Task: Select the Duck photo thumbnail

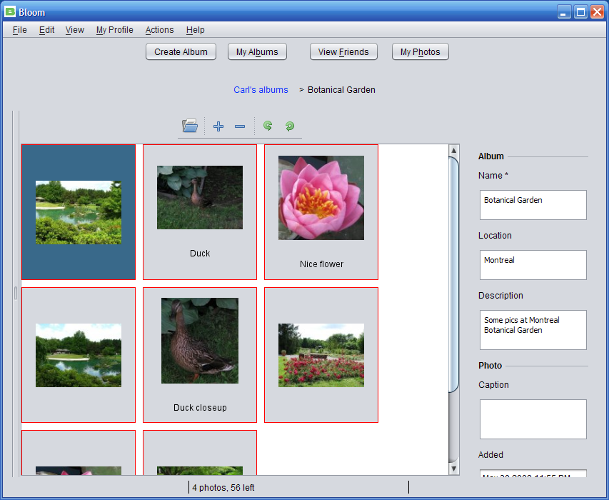Action: [200, 198]
